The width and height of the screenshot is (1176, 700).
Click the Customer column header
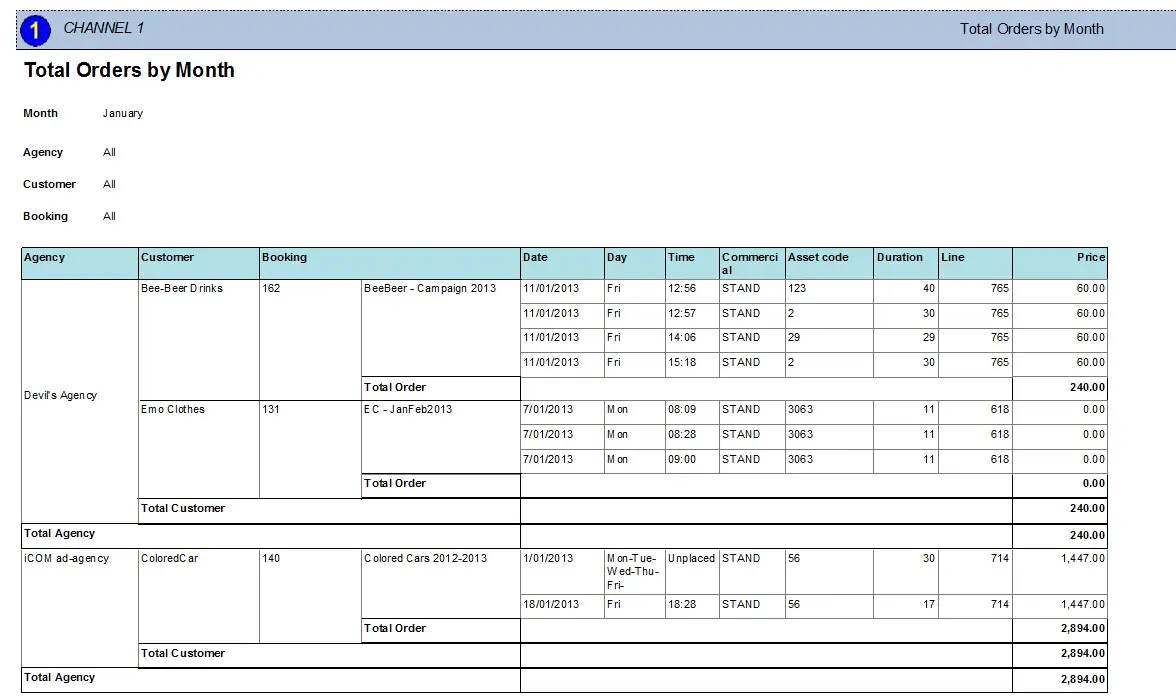[168, 258]
